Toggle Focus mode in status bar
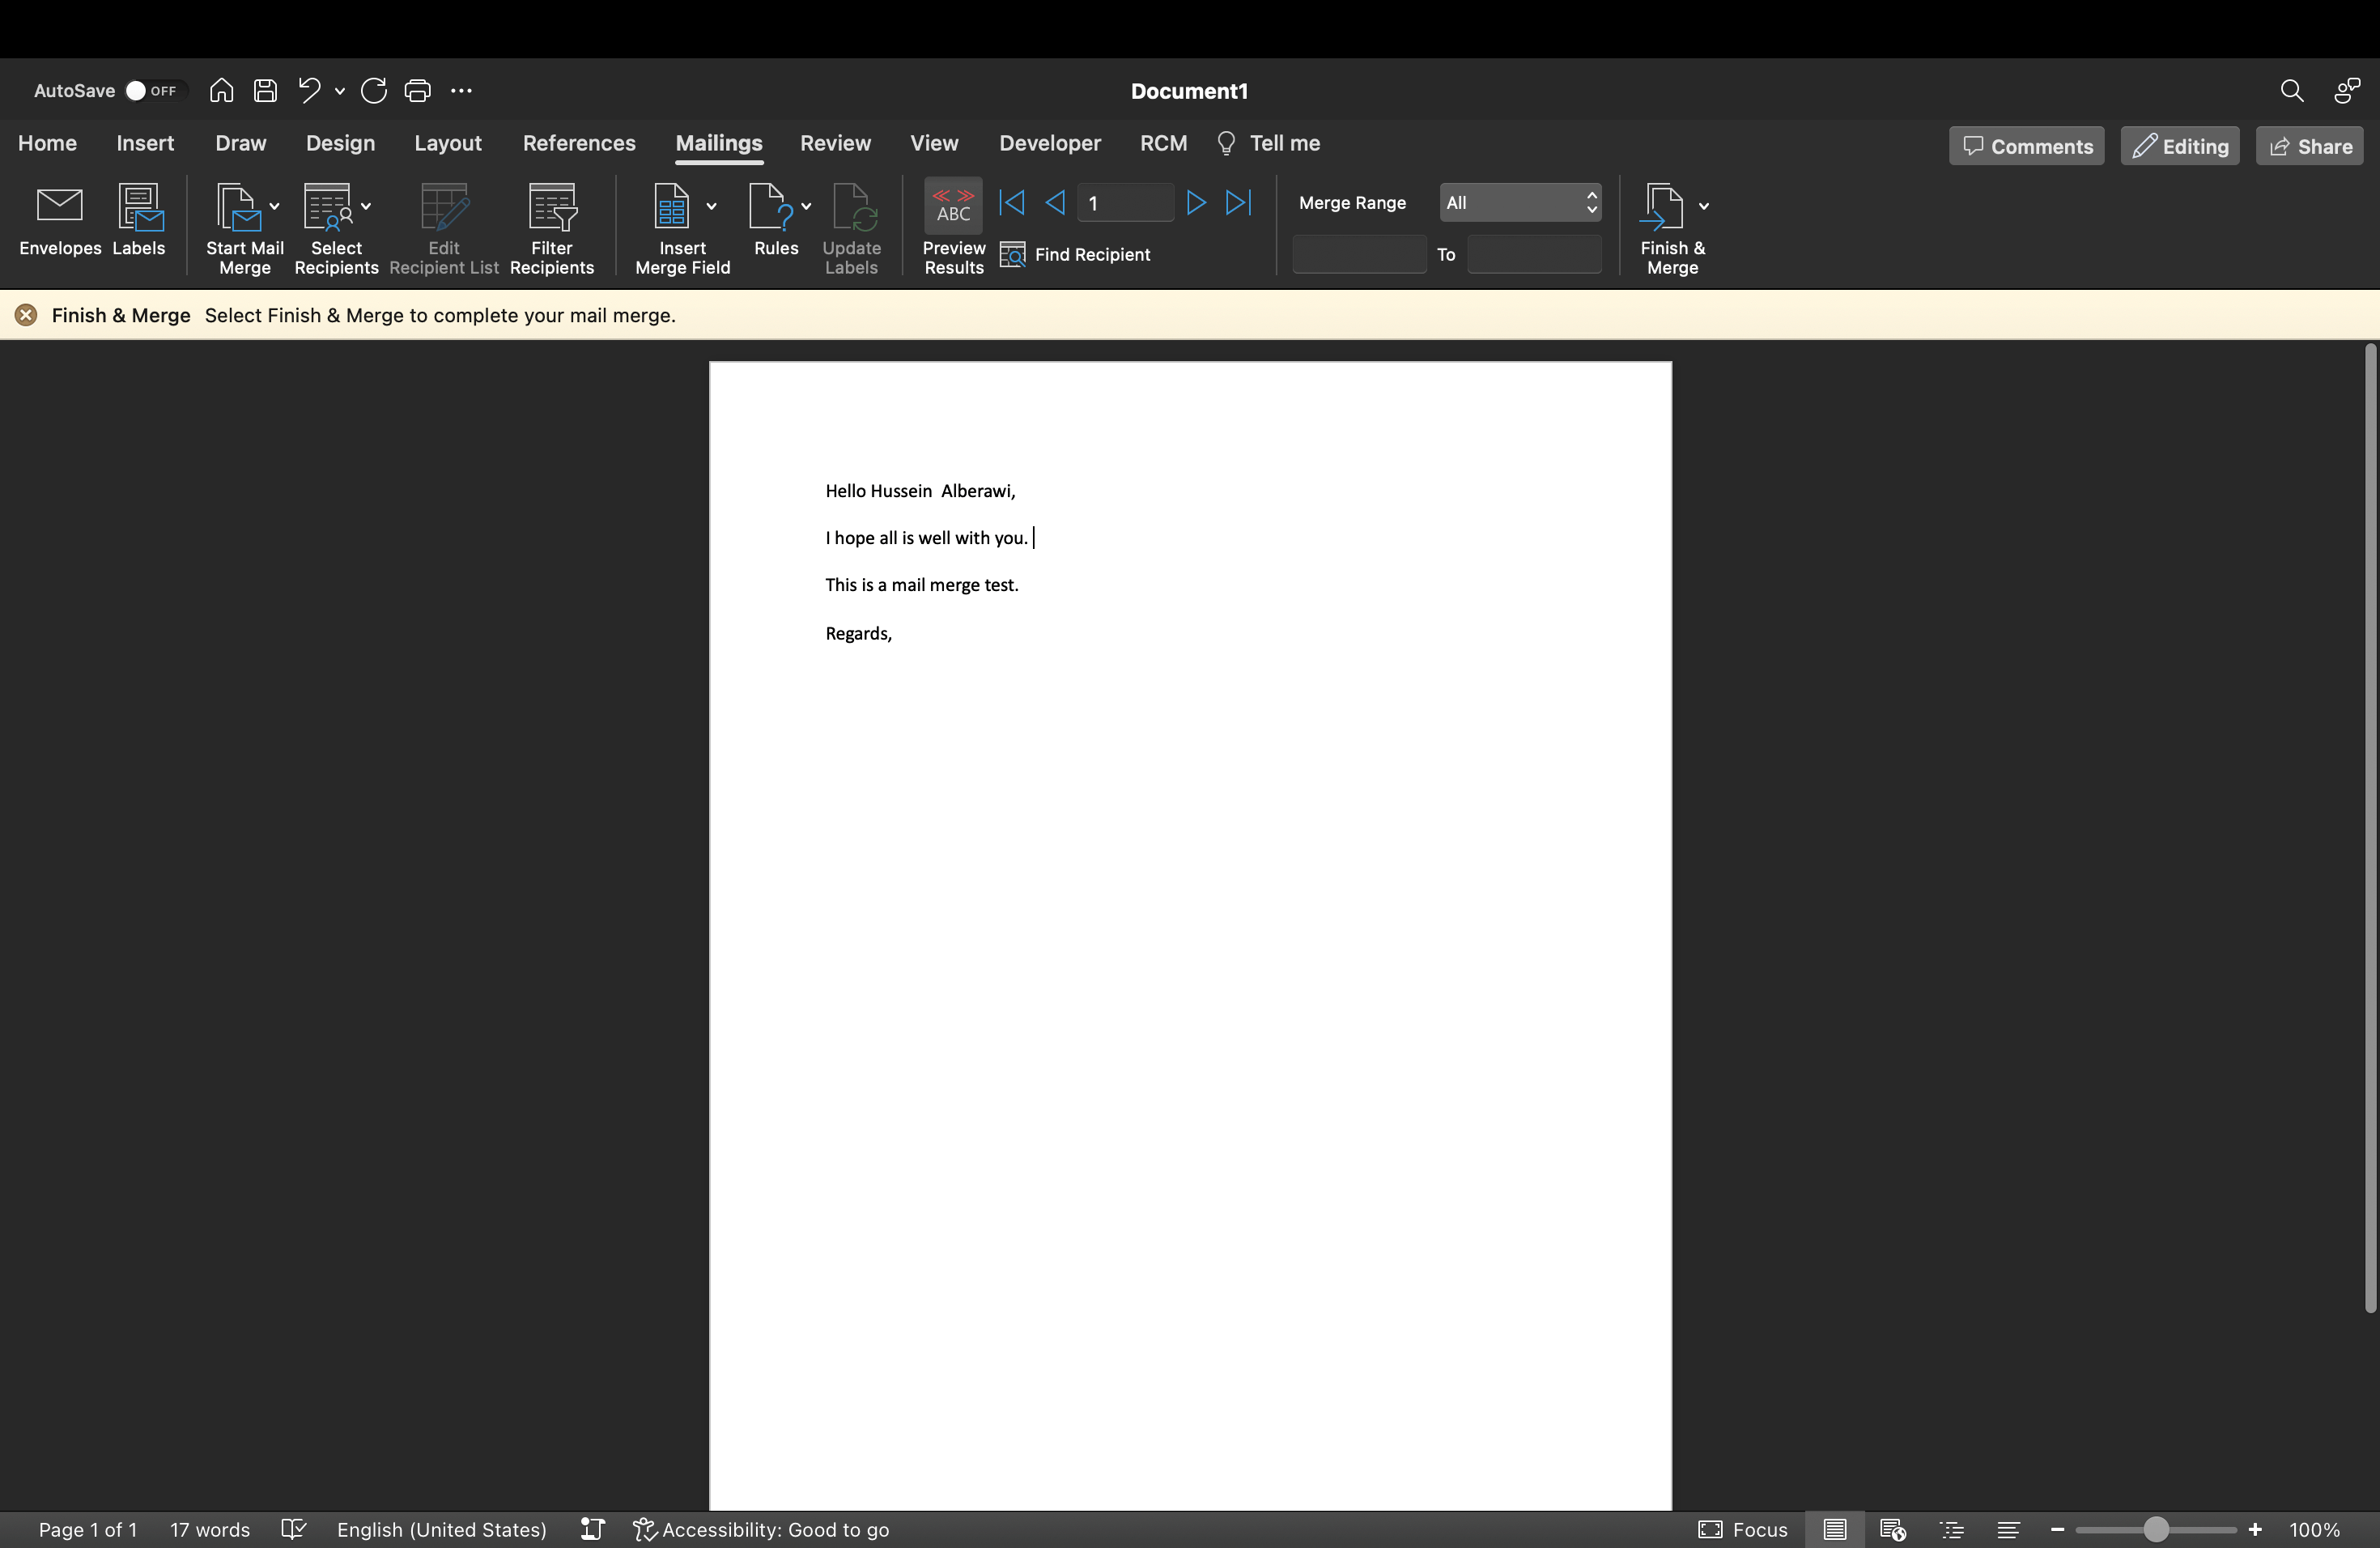Image resolution: width=2380 pixels, height=1548 pixels. [x=1742, y=1529]
